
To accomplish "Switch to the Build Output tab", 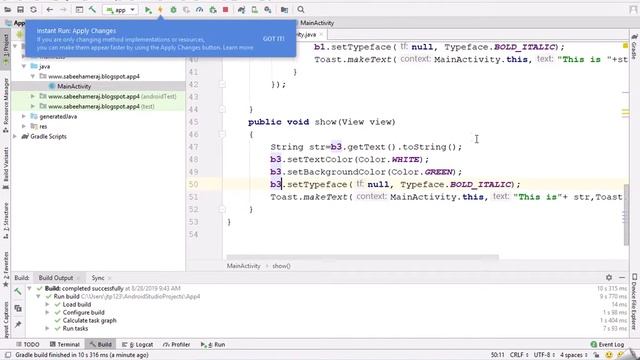I will click(56, 278).
